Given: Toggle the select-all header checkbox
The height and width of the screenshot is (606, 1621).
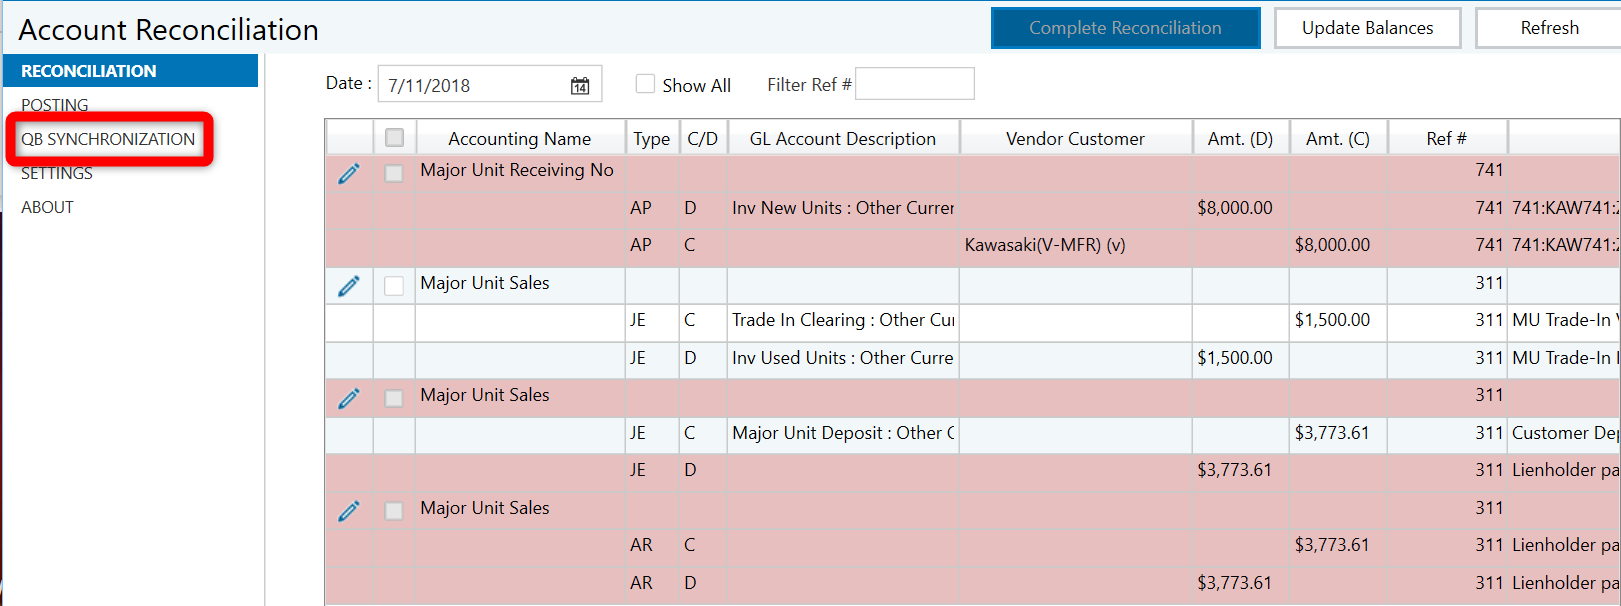Looking at the screenshot, I should [394, 138].
